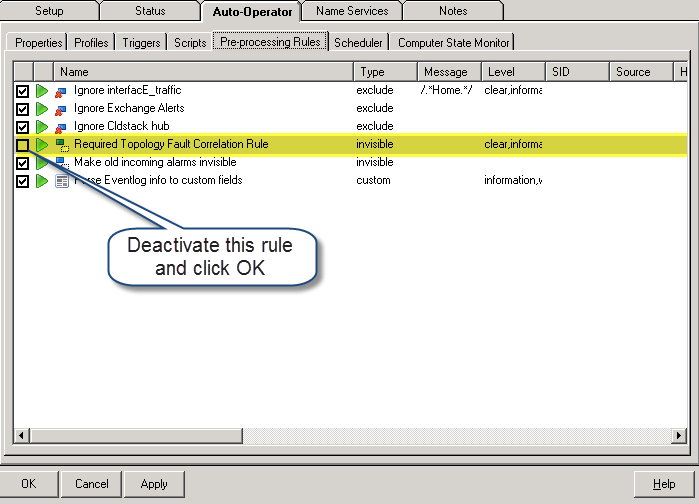Viewport: 699px width, 504px height.
Task: Open the Name Services tab
Action: pos(352,11)
